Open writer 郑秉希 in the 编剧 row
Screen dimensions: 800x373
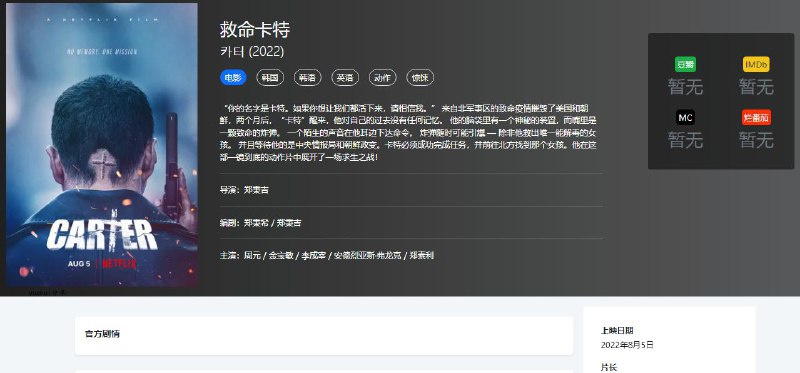256,223
